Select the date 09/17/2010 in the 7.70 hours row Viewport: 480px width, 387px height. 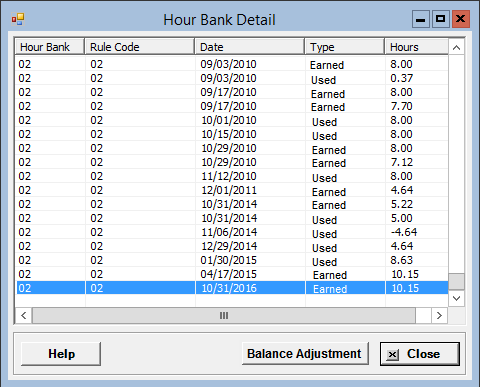(228, 106)
